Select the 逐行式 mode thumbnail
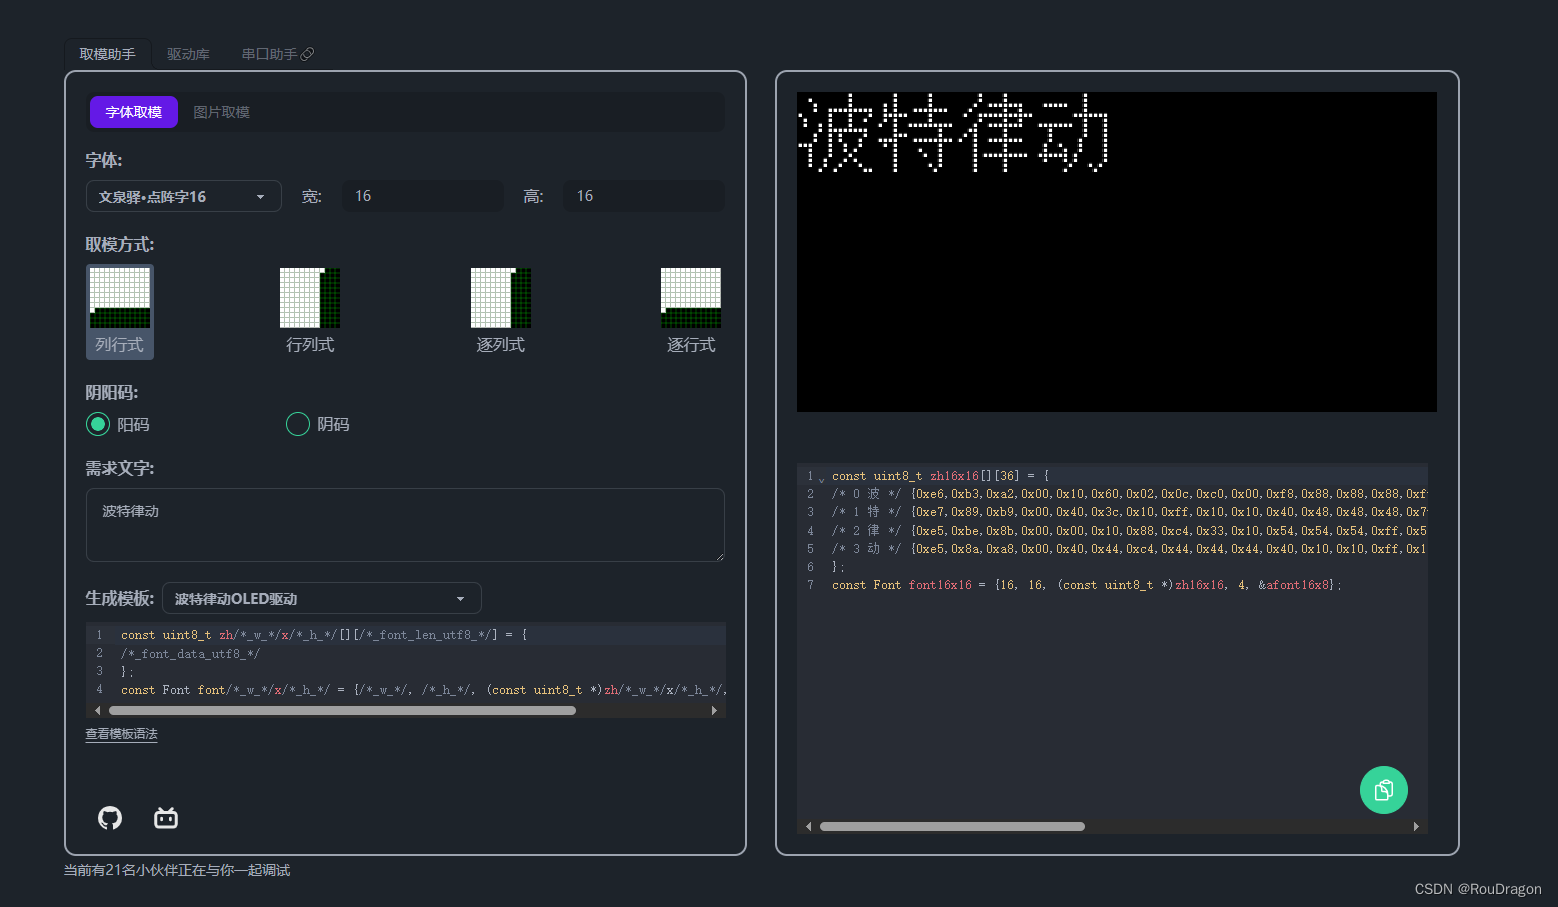 (691, 311)
